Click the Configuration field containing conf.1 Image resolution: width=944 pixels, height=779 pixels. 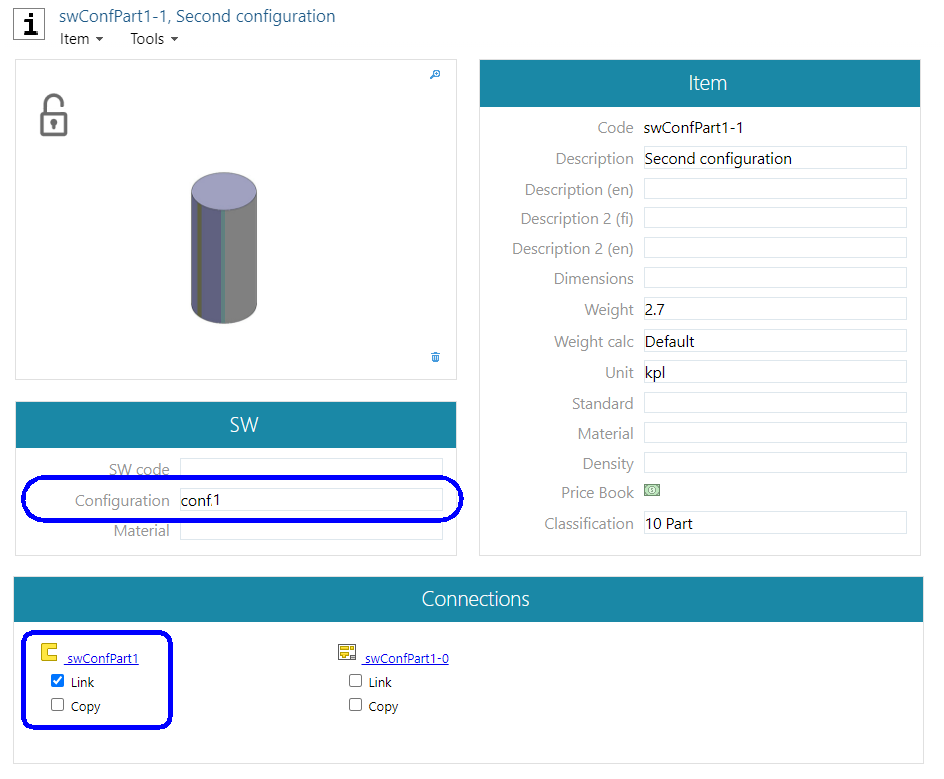tap(310, 500)
